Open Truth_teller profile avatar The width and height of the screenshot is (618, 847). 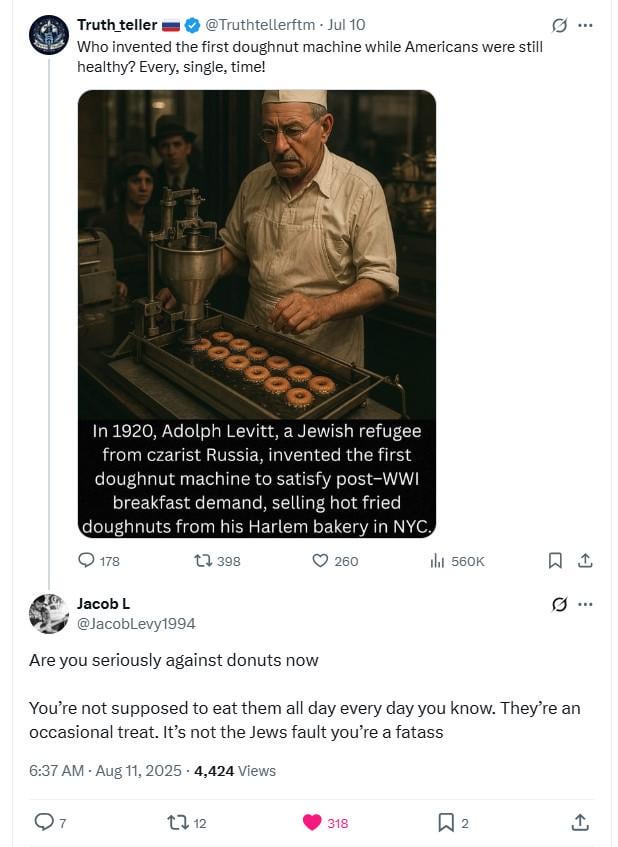[49, 35]
